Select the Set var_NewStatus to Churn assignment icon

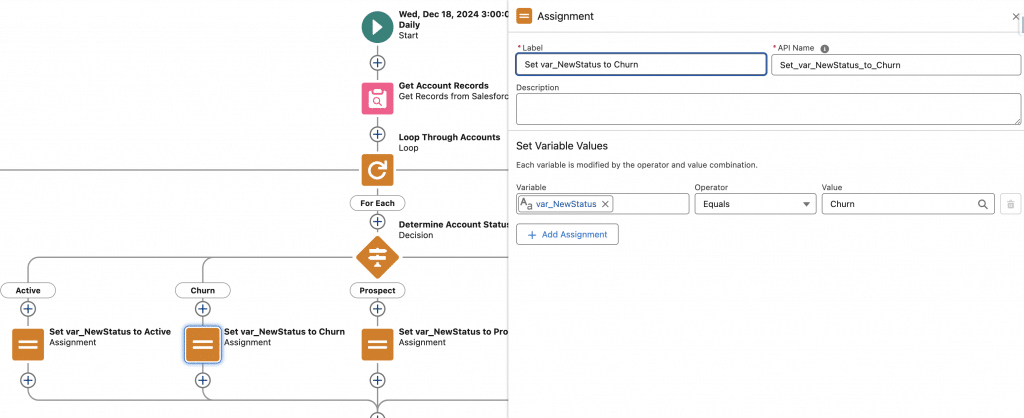(x=203, y=344)
